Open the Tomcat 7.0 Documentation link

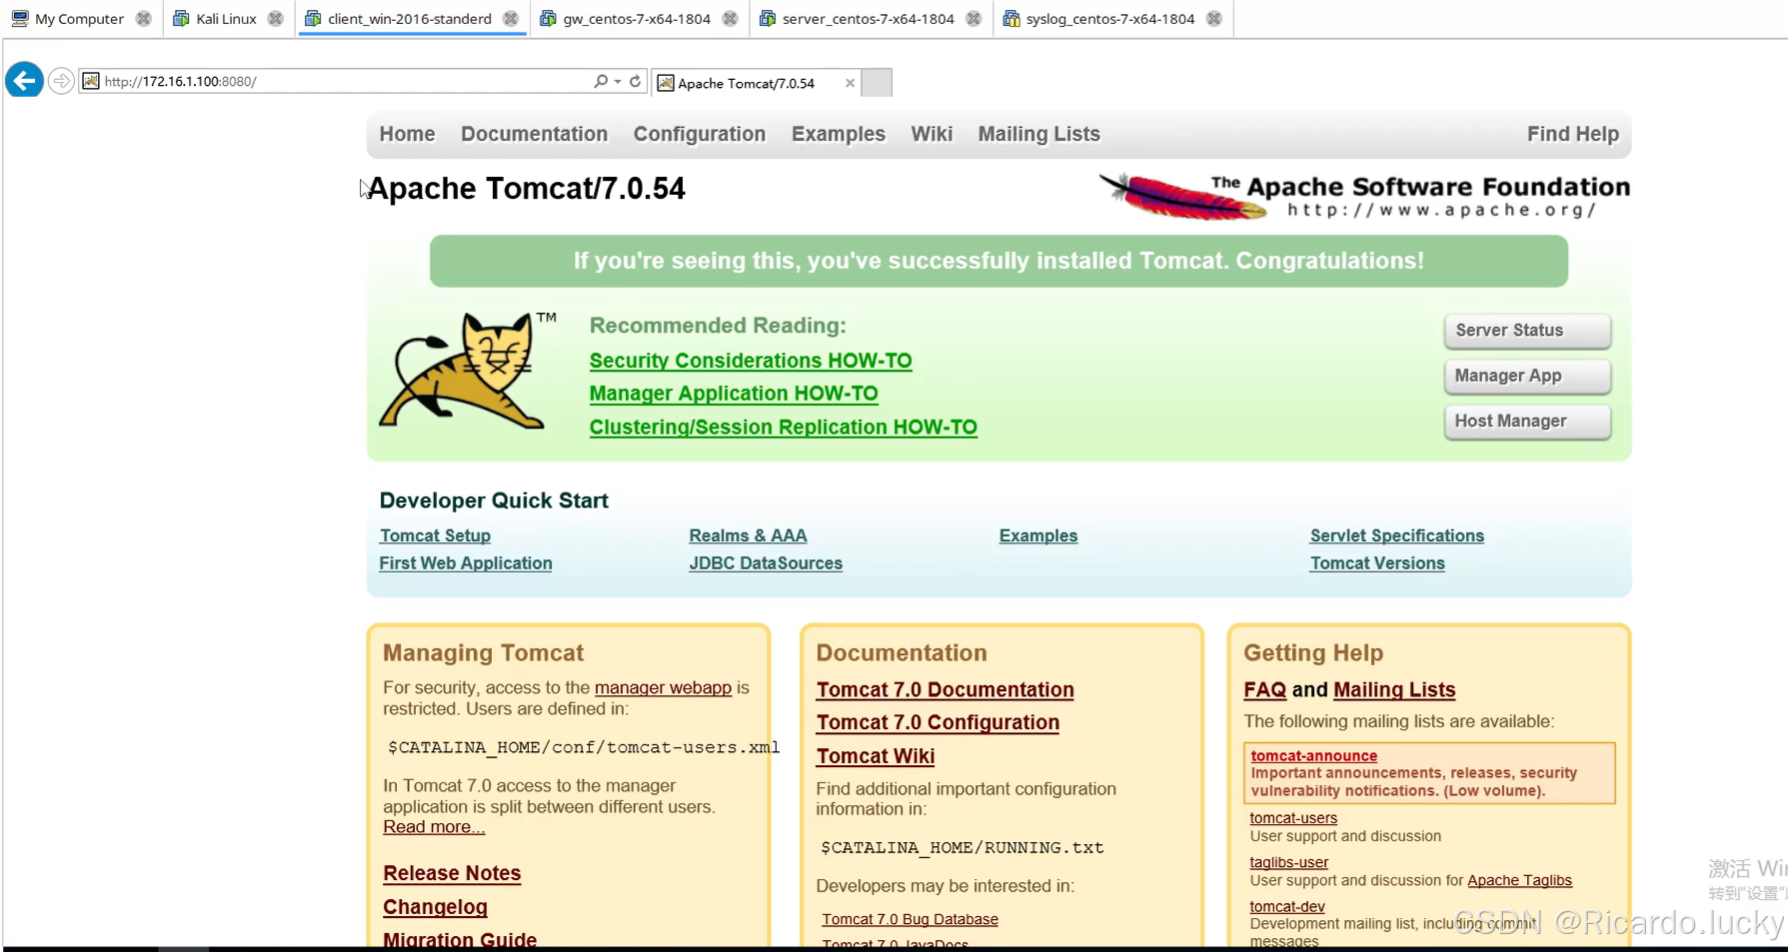(945, 690)
